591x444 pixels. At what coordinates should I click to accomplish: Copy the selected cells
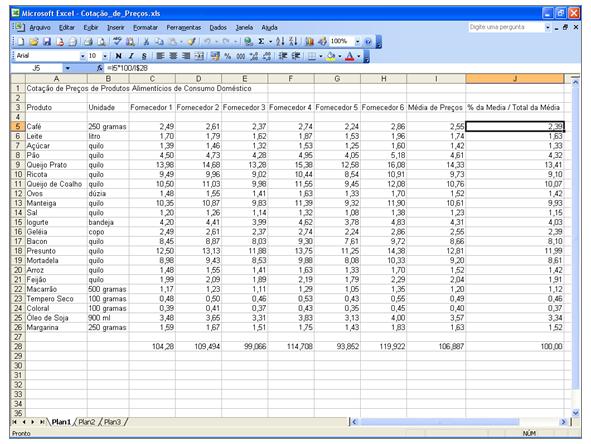[x=159, y=41]
